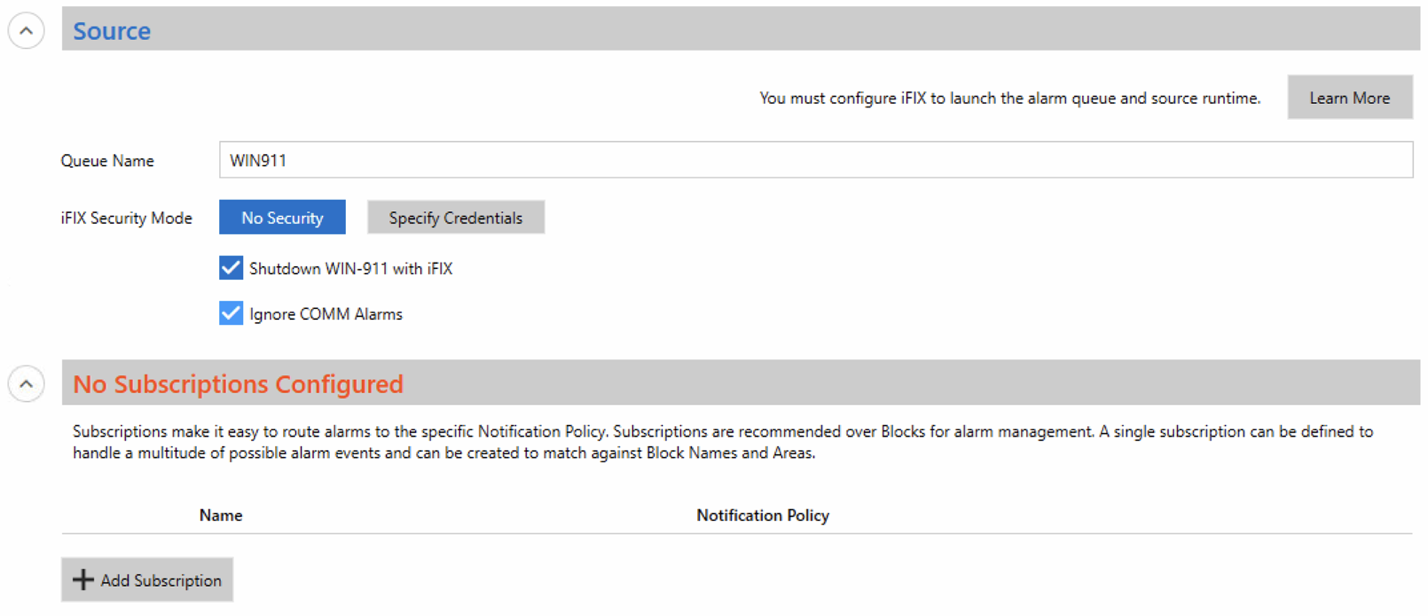Sort by Notification Policy column header
This screenshot has height=616, width=1428.
coord(763,515)
